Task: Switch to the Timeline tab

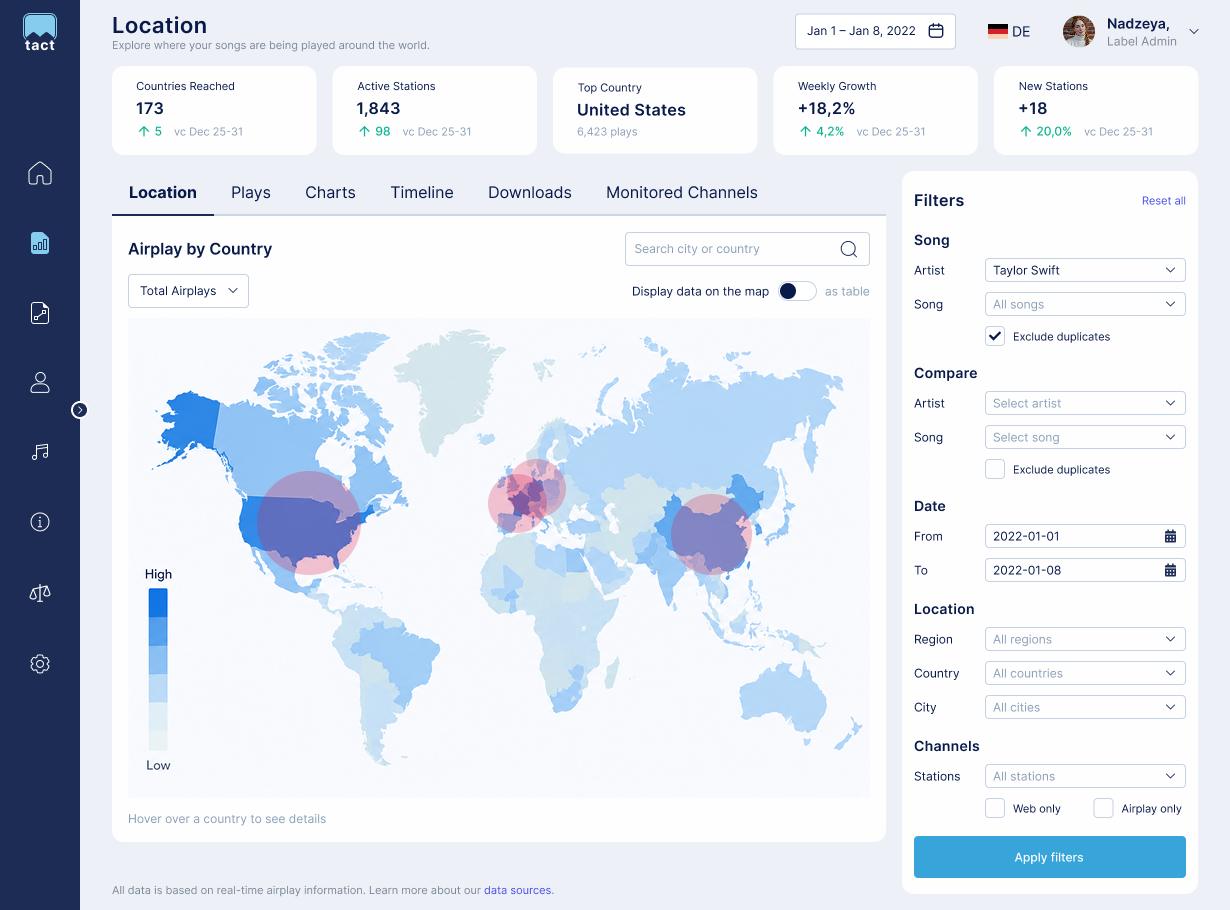Action: coord(422,192)
